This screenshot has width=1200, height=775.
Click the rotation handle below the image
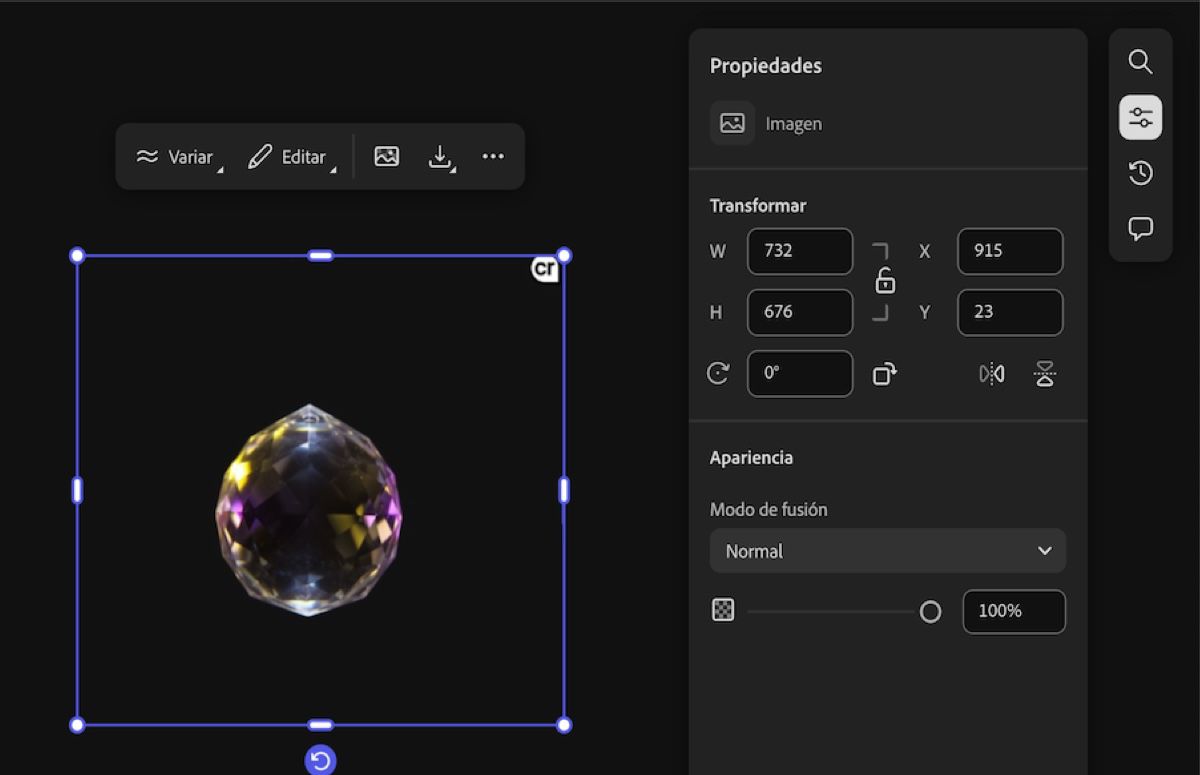point(320,760)
